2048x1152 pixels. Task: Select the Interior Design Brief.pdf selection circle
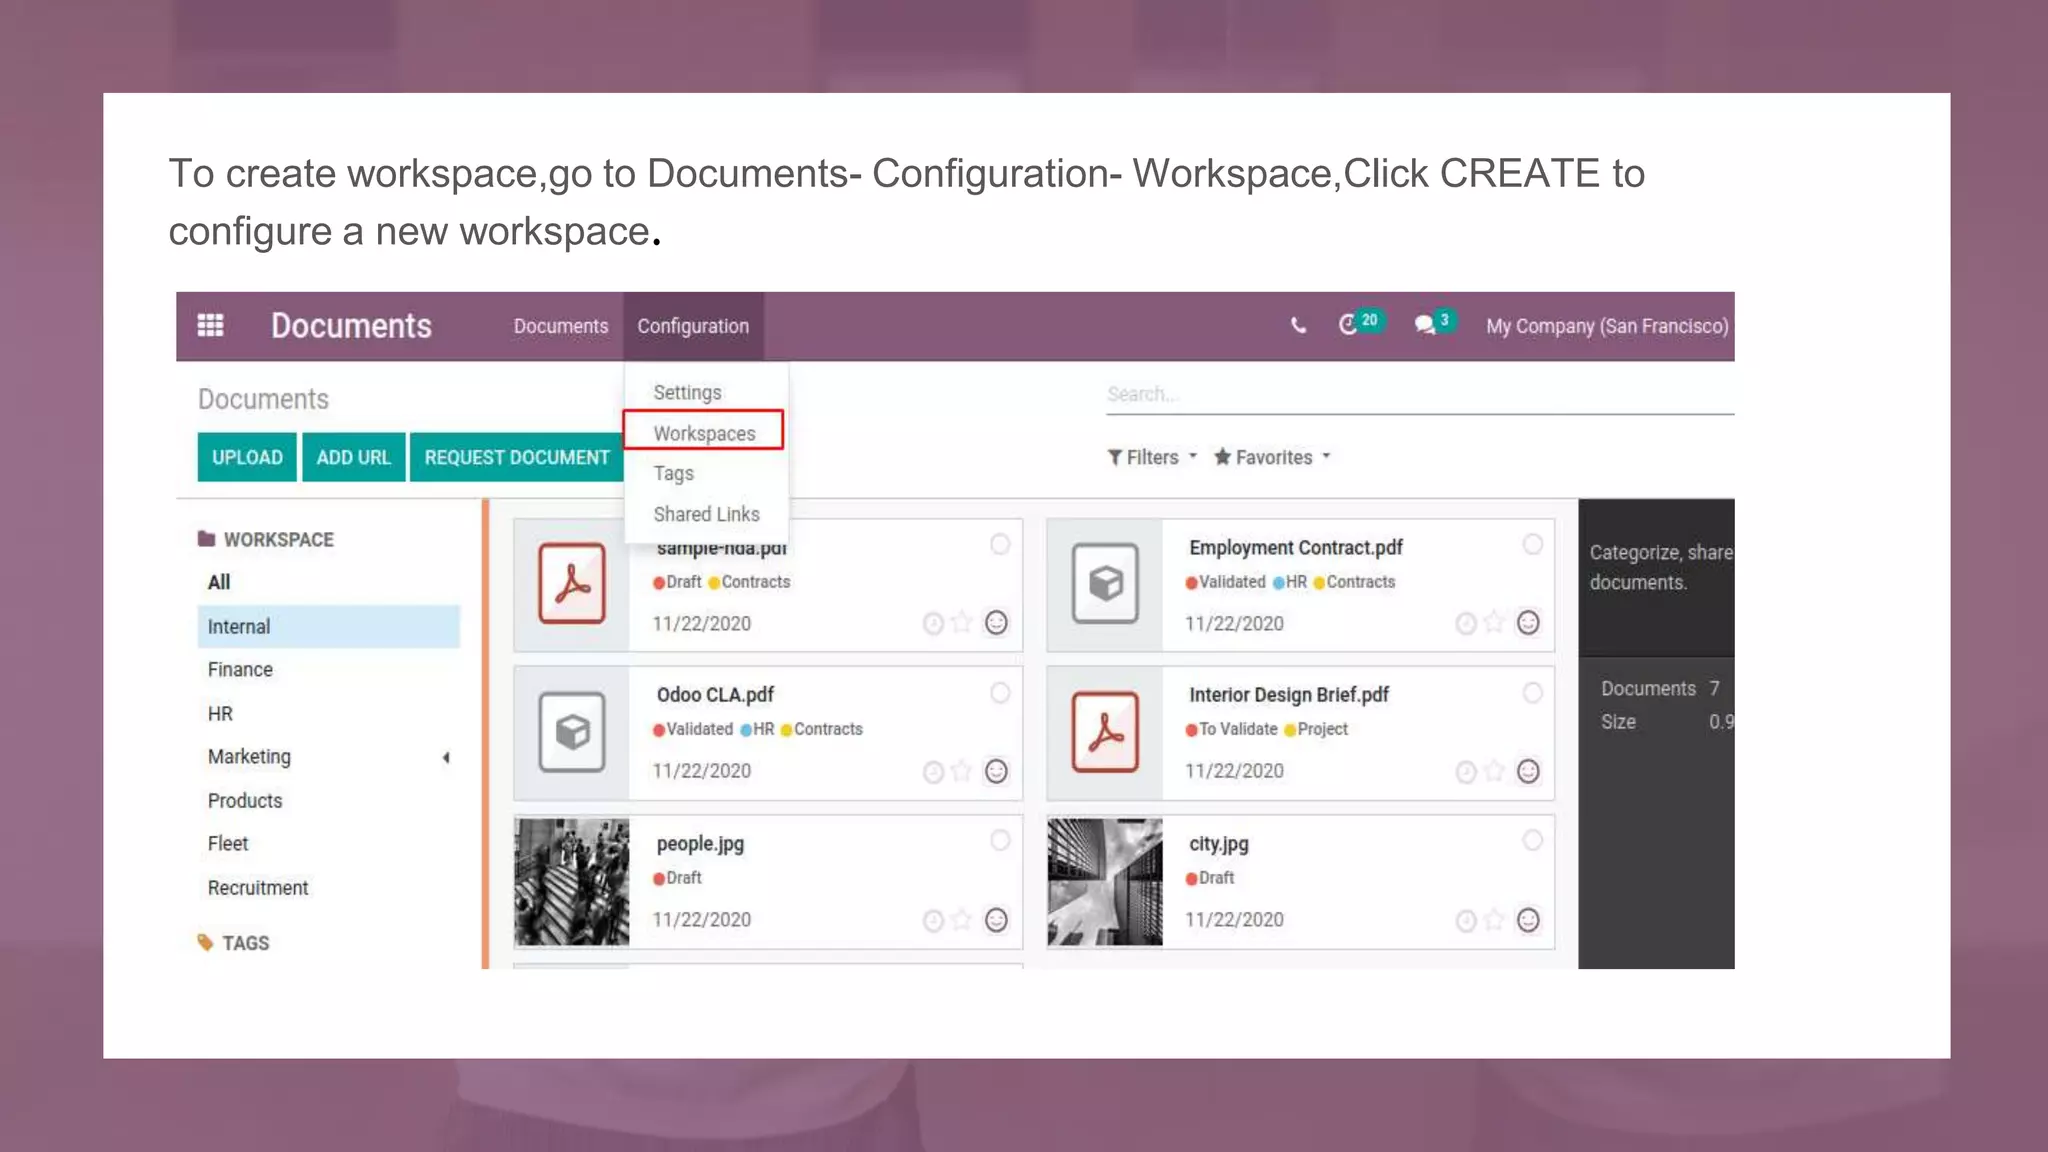[x=1532, y=693]
